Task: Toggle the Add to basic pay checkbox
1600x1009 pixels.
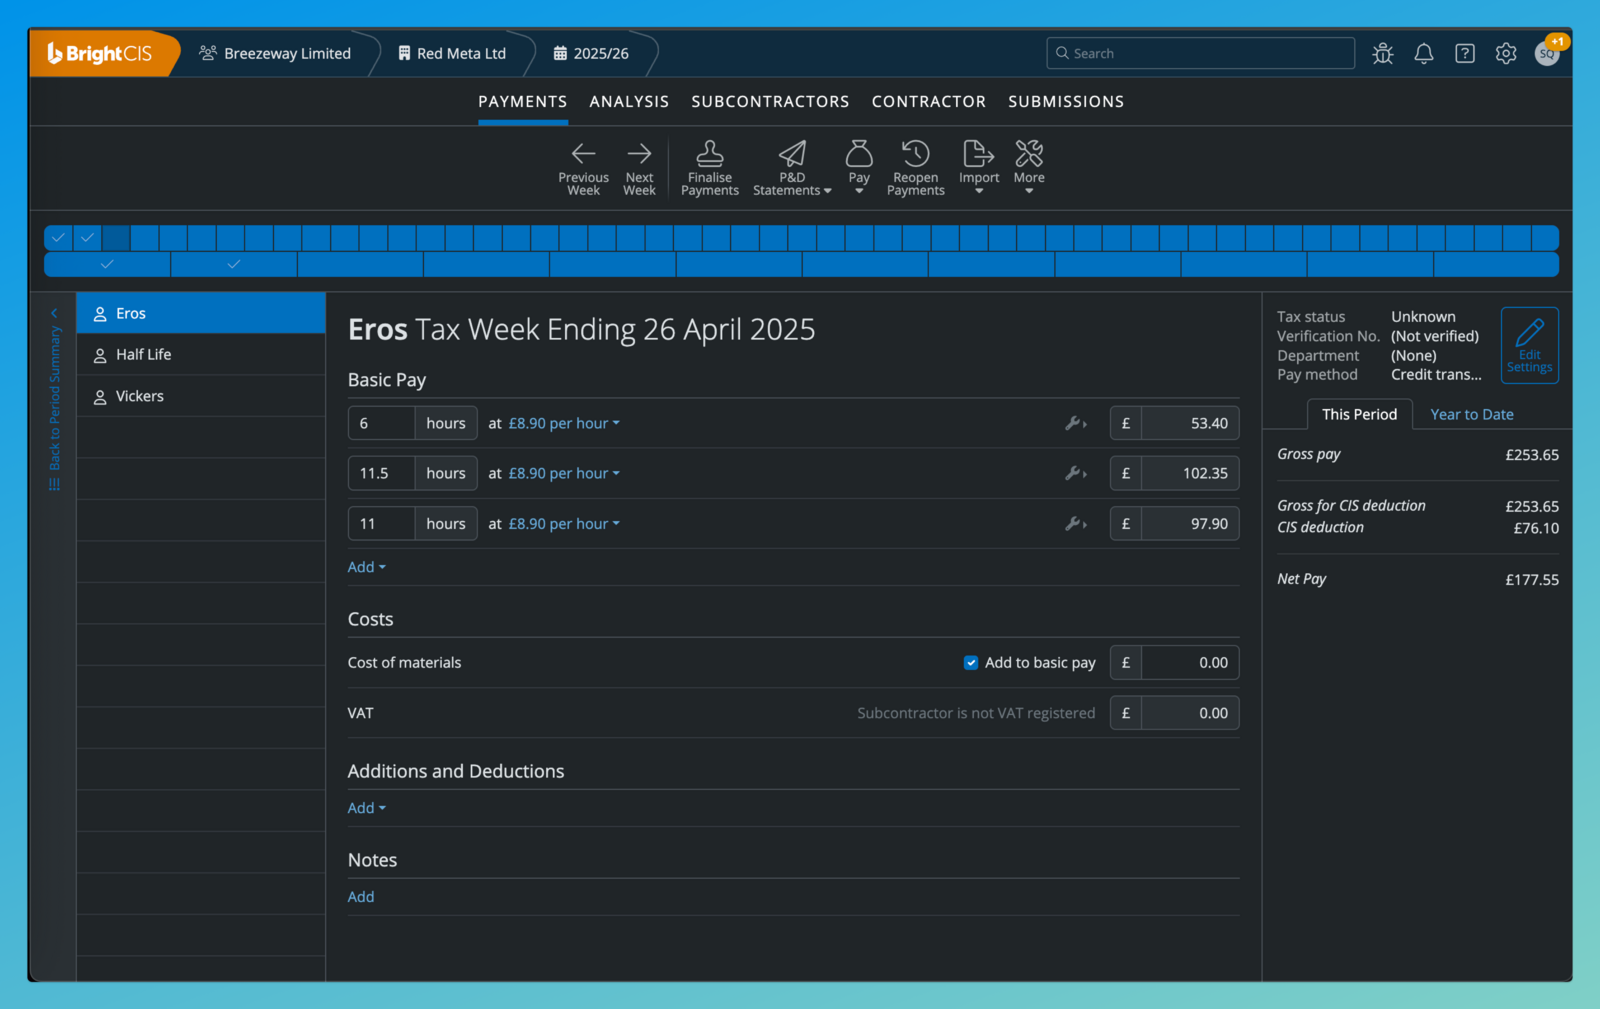Action: 971,663
